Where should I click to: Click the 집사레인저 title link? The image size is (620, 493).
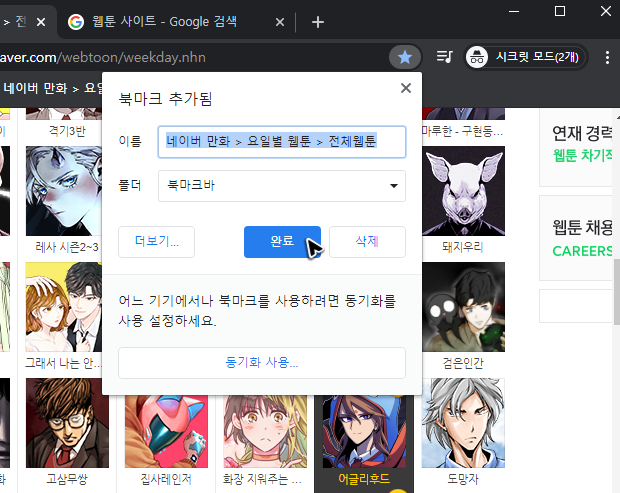[166, 479]
